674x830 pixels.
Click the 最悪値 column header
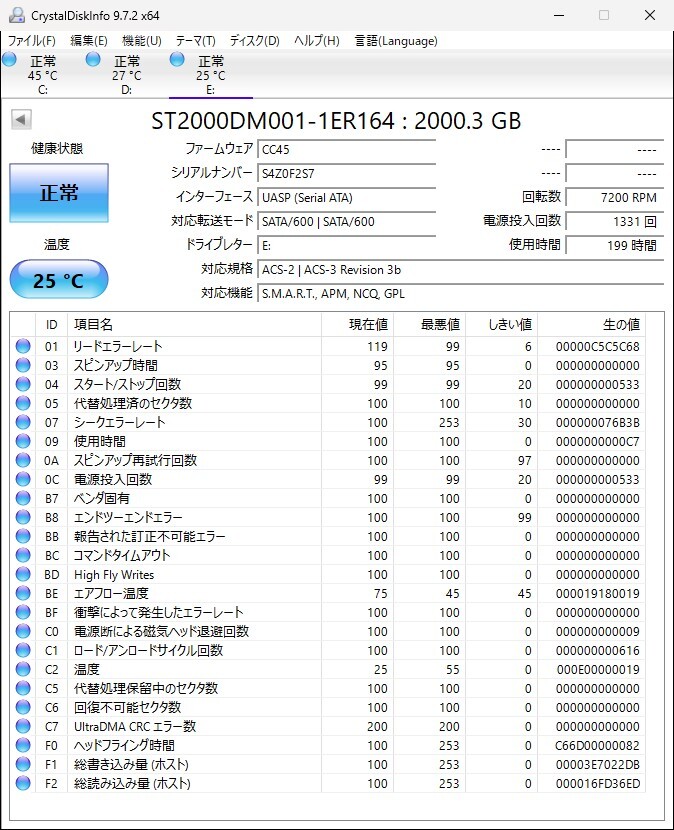[x=429, y=324]
